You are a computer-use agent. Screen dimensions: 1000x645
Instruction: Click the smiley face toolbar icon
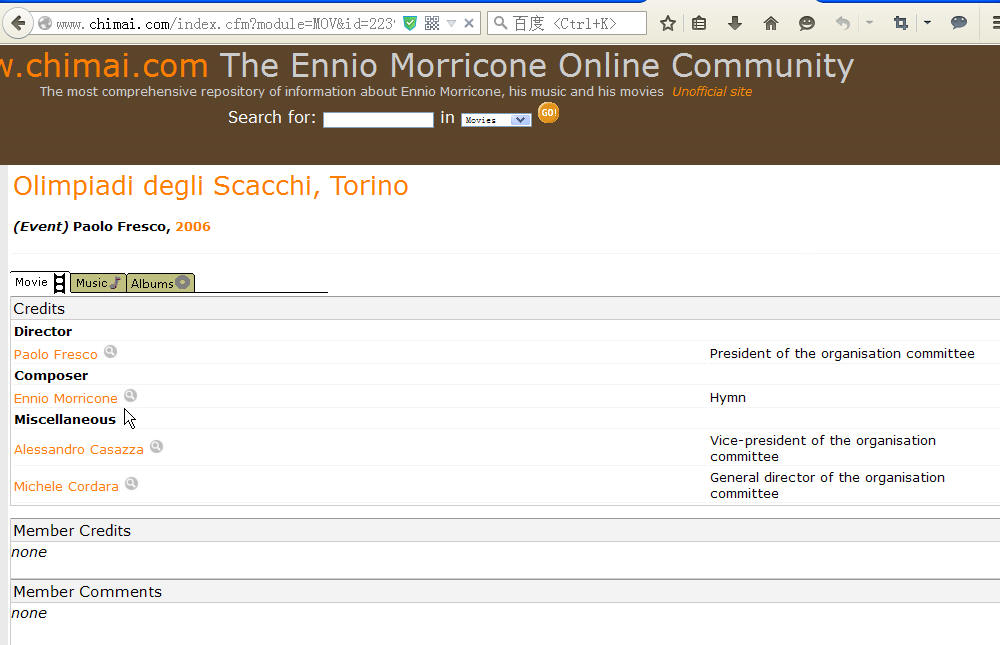(807, 24)
